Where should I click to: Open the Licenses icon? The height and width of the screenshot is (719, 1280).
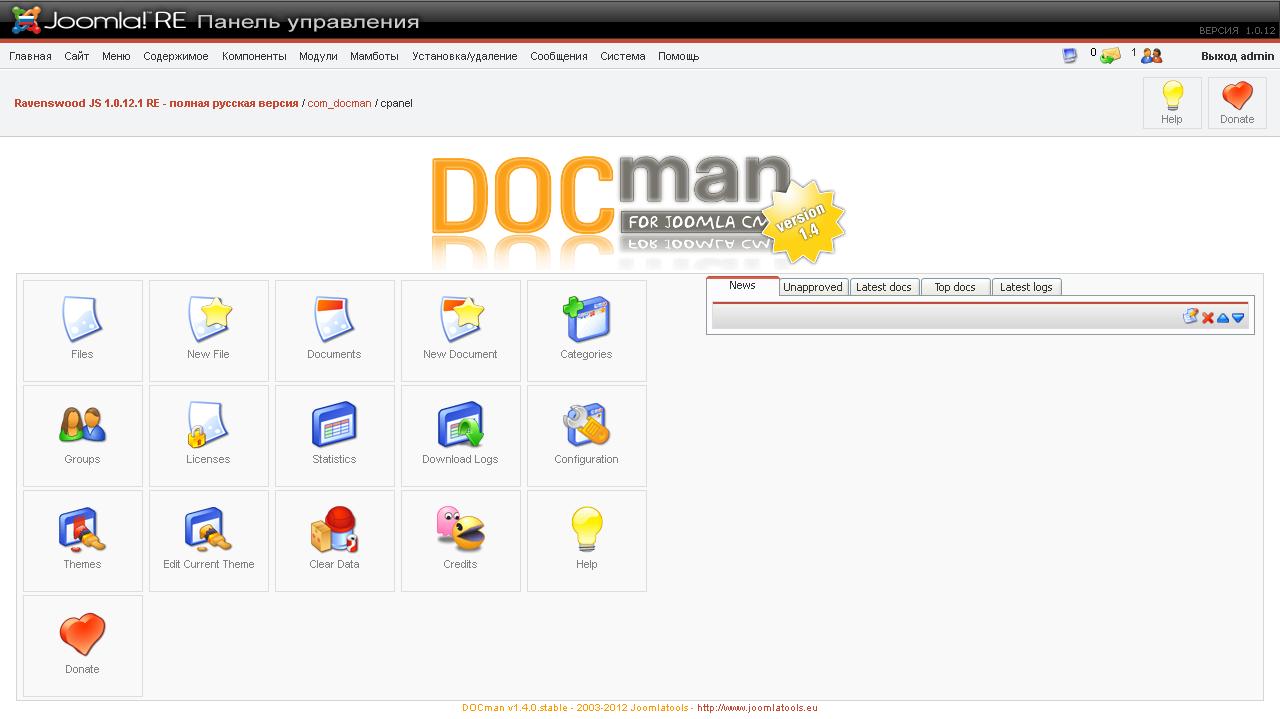(x=208, y=434)
